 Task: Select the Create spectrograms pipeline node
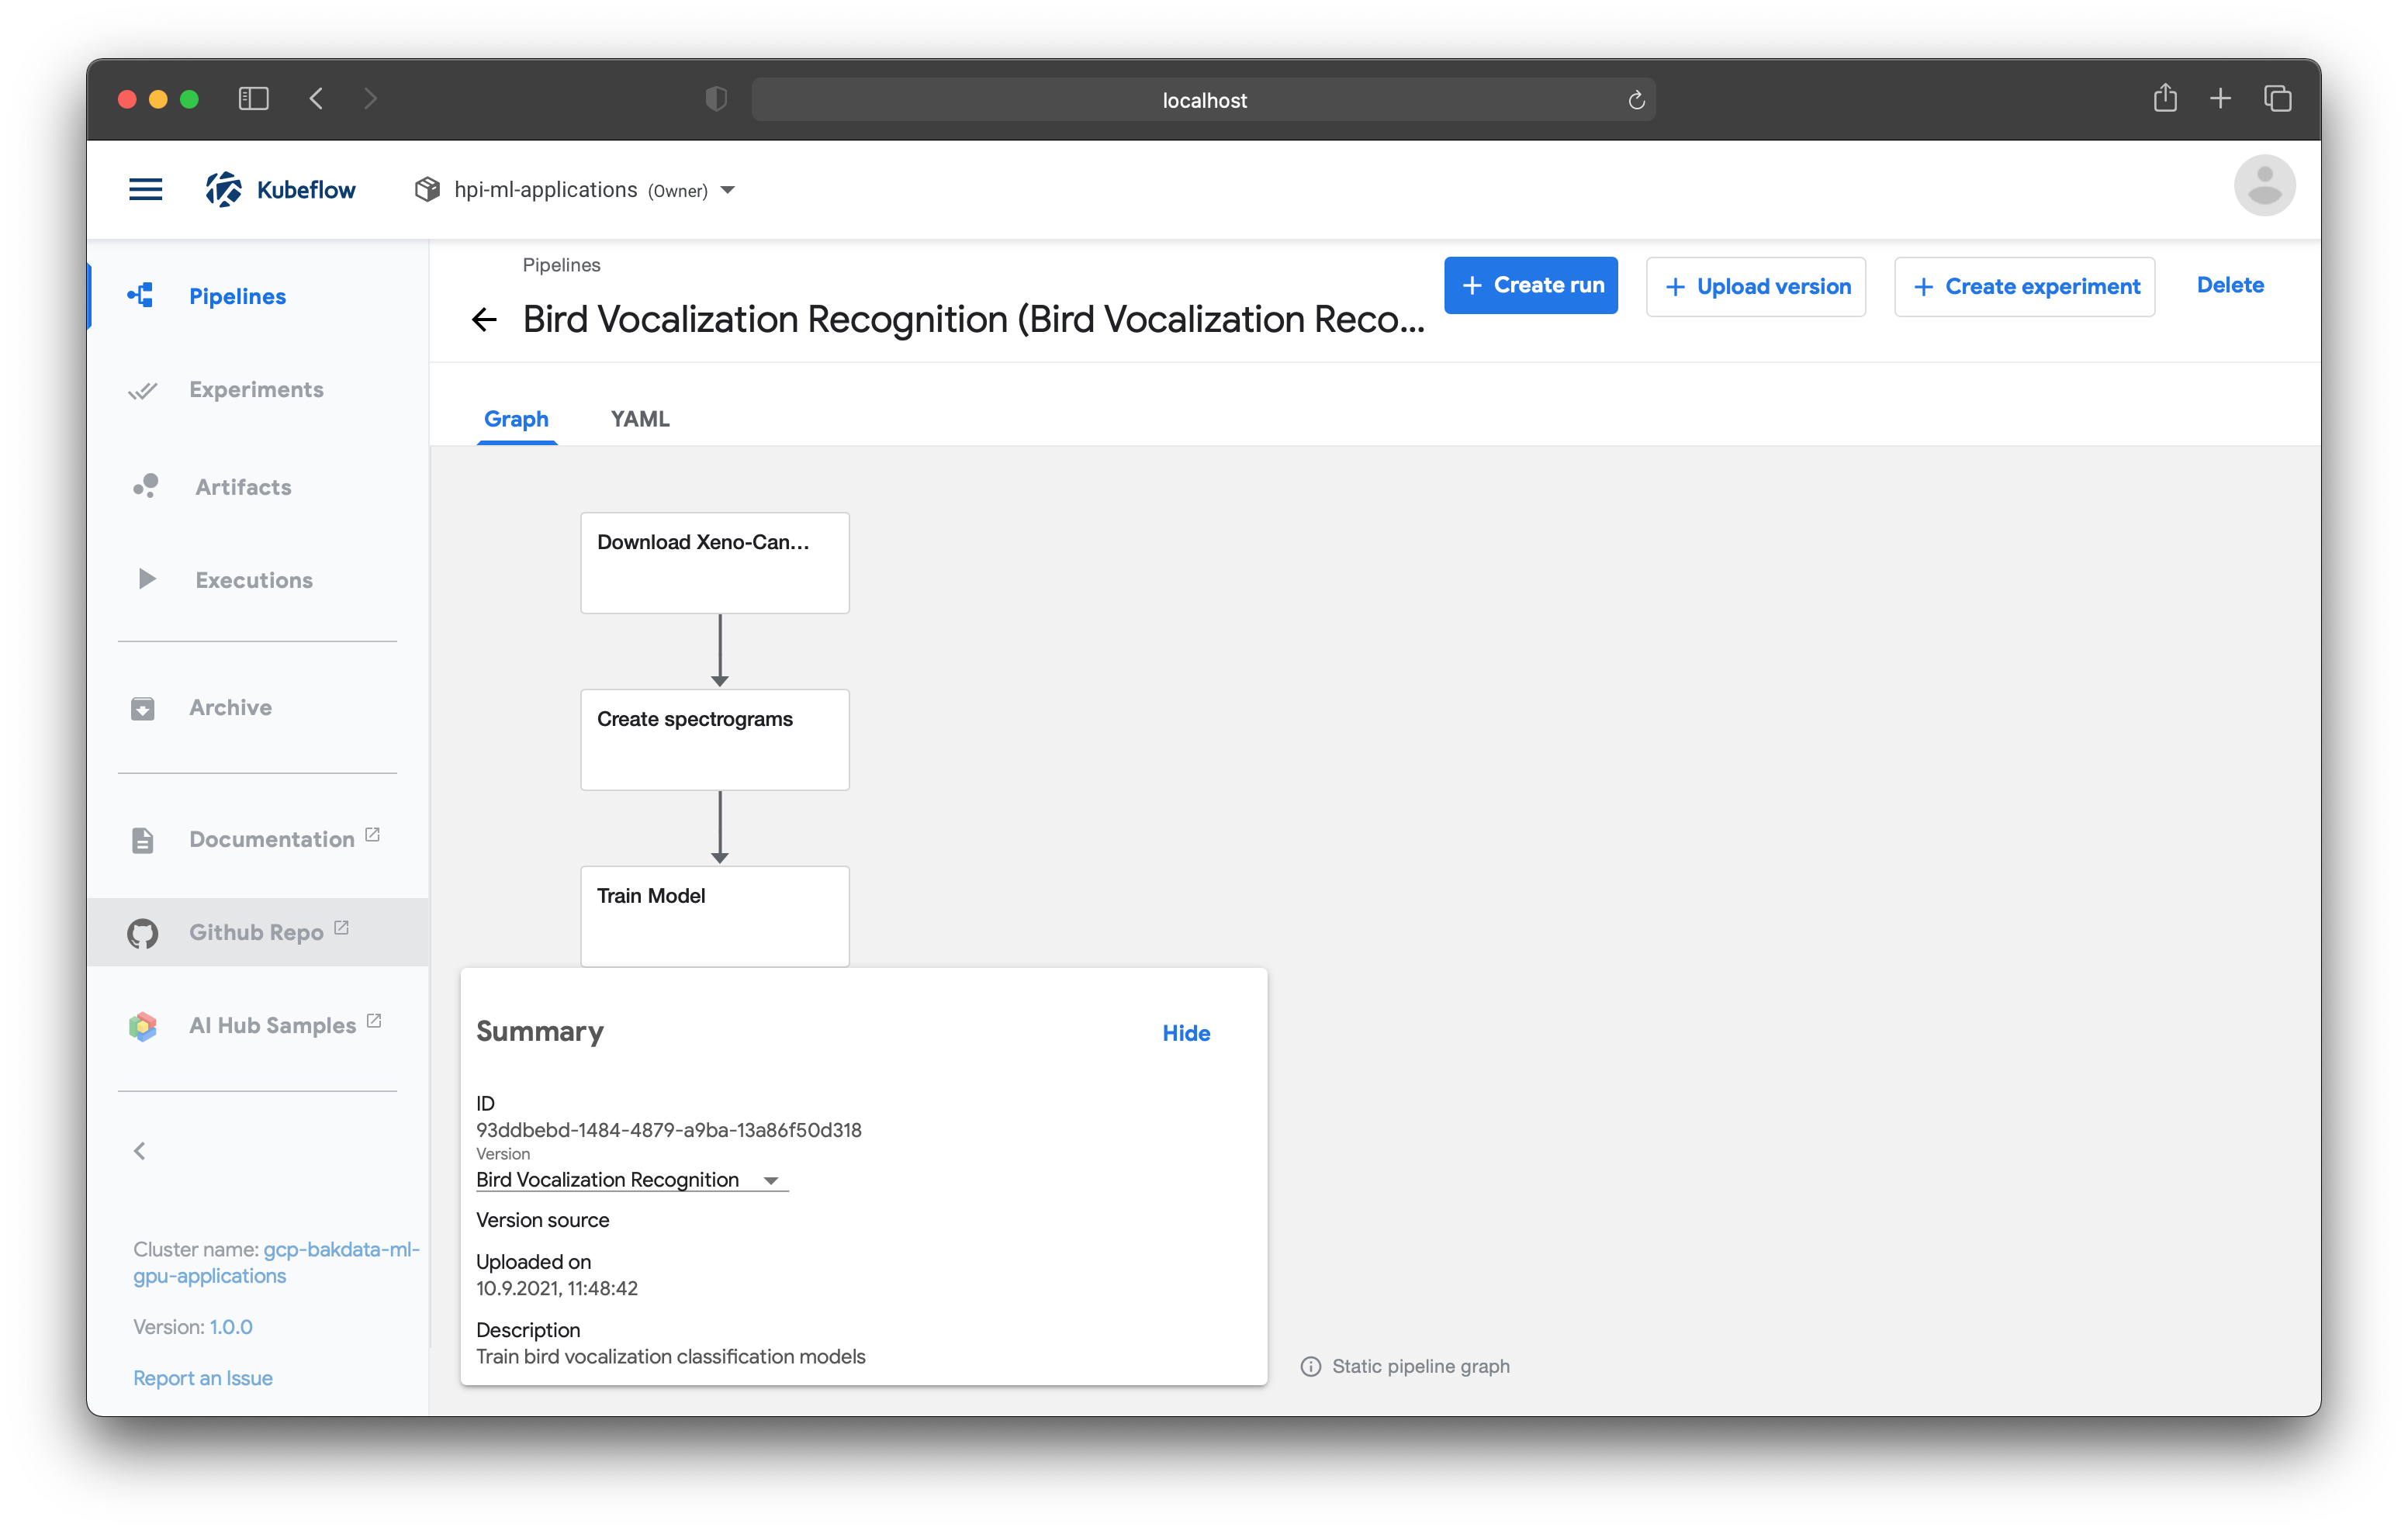714,739
